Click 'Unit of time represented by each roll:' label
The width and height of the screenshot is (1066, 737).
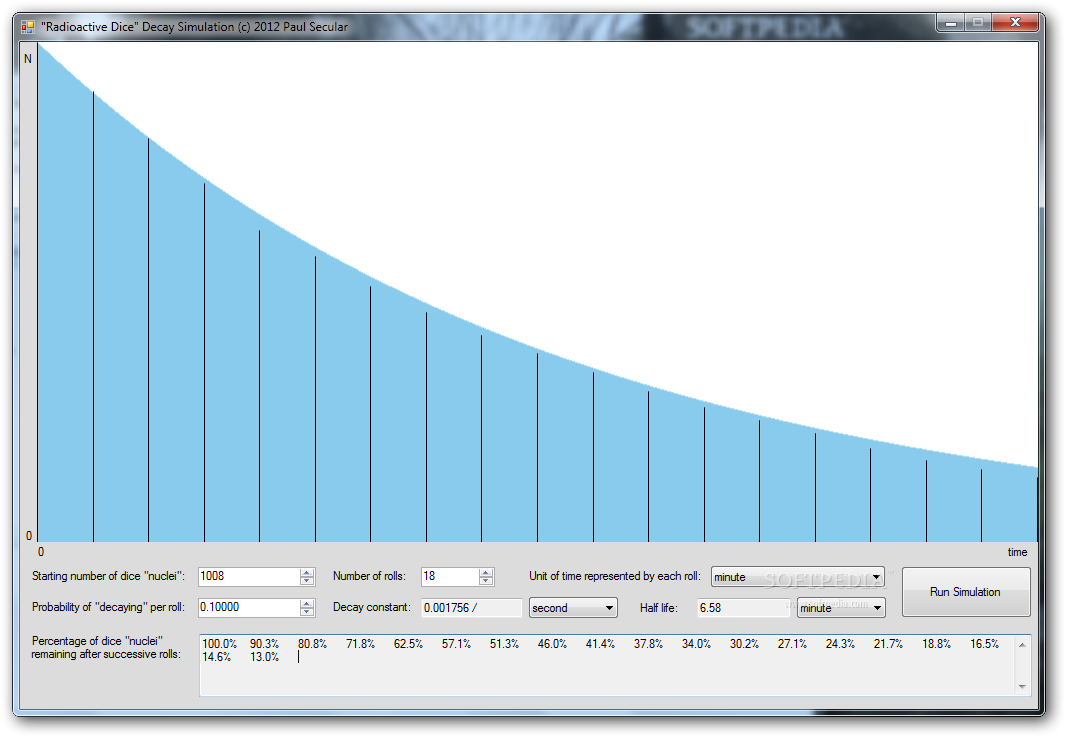615,576
